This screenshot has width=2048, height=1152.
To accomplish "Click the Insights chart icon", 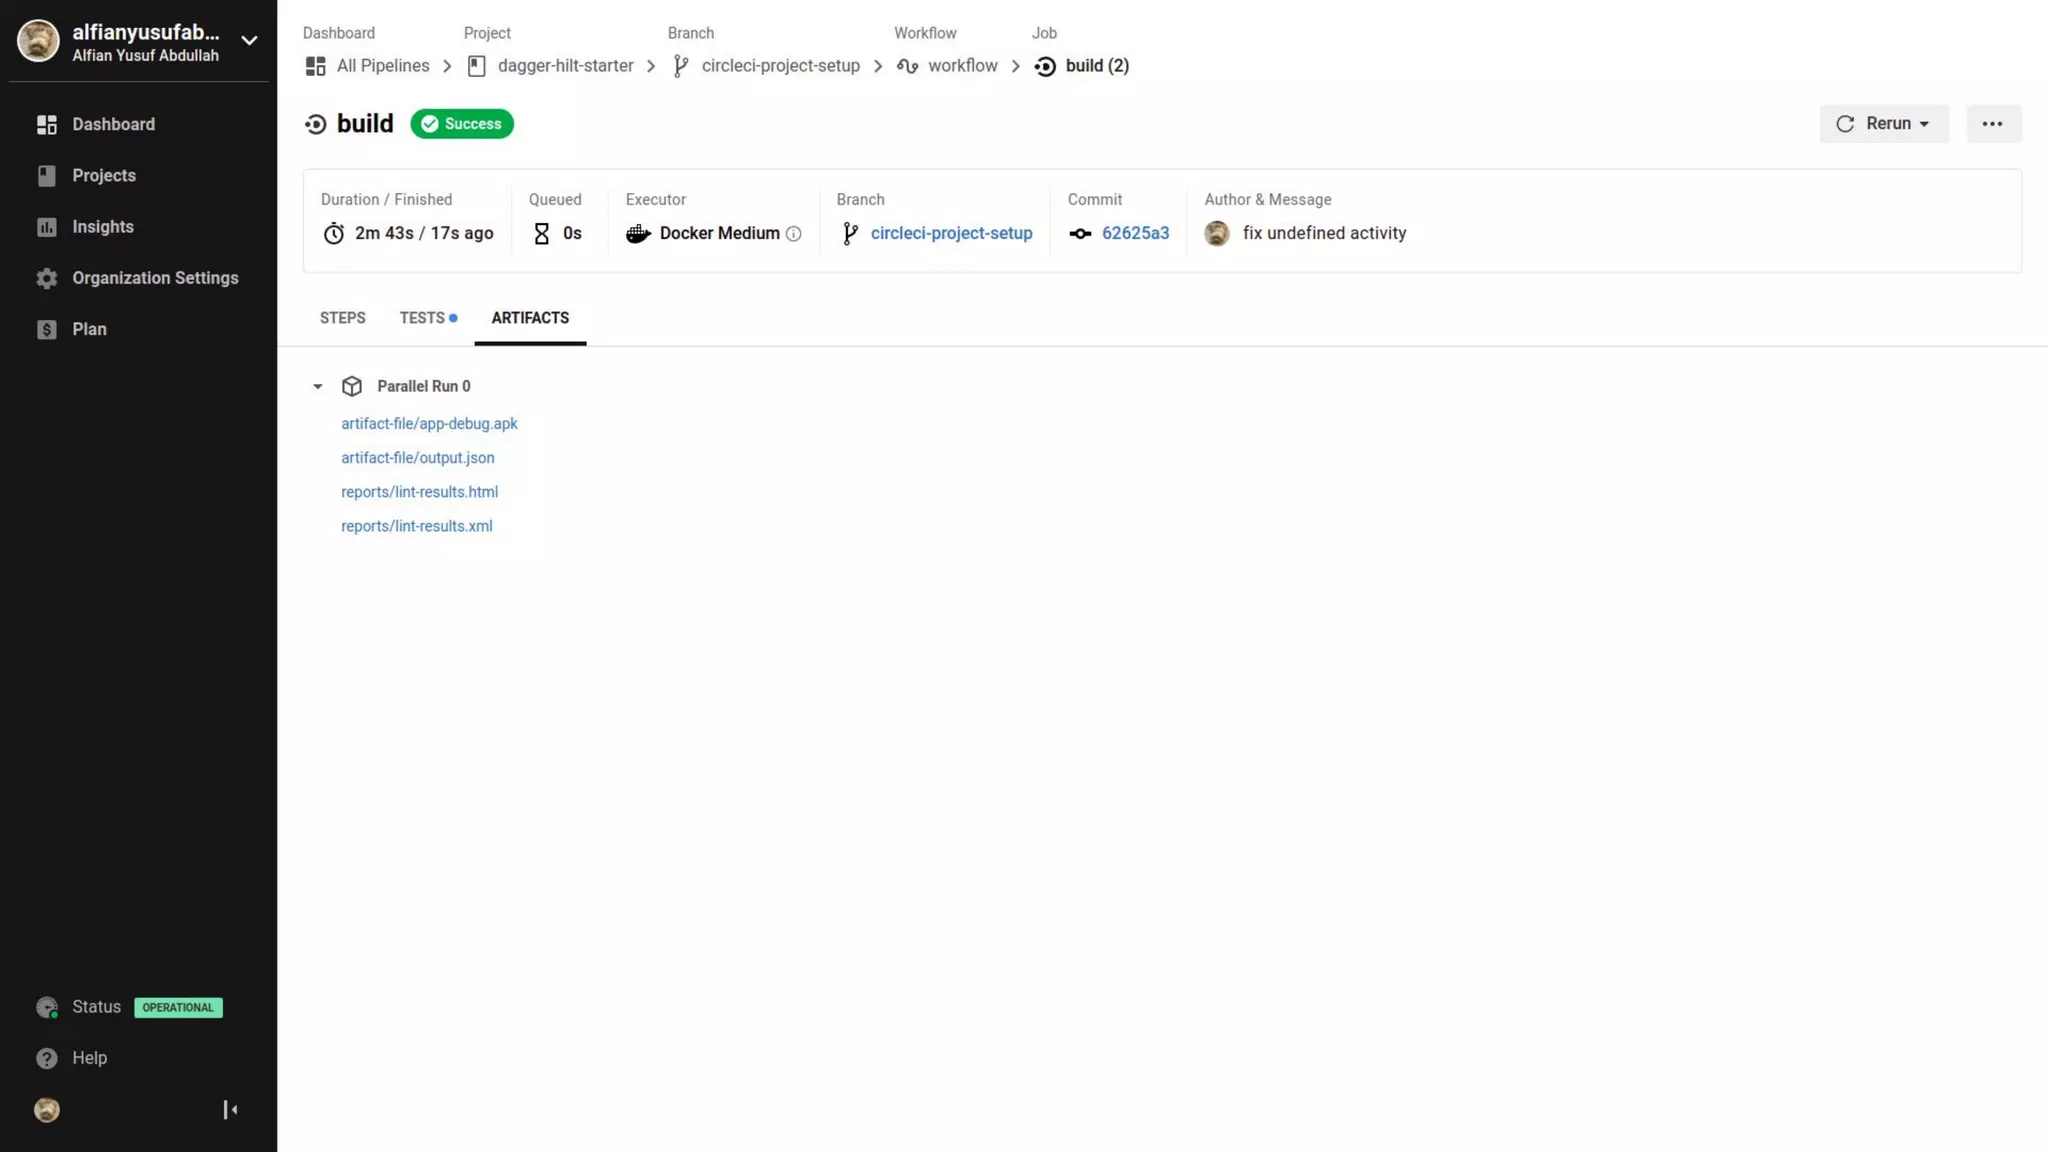I will (x=46, y=227).
